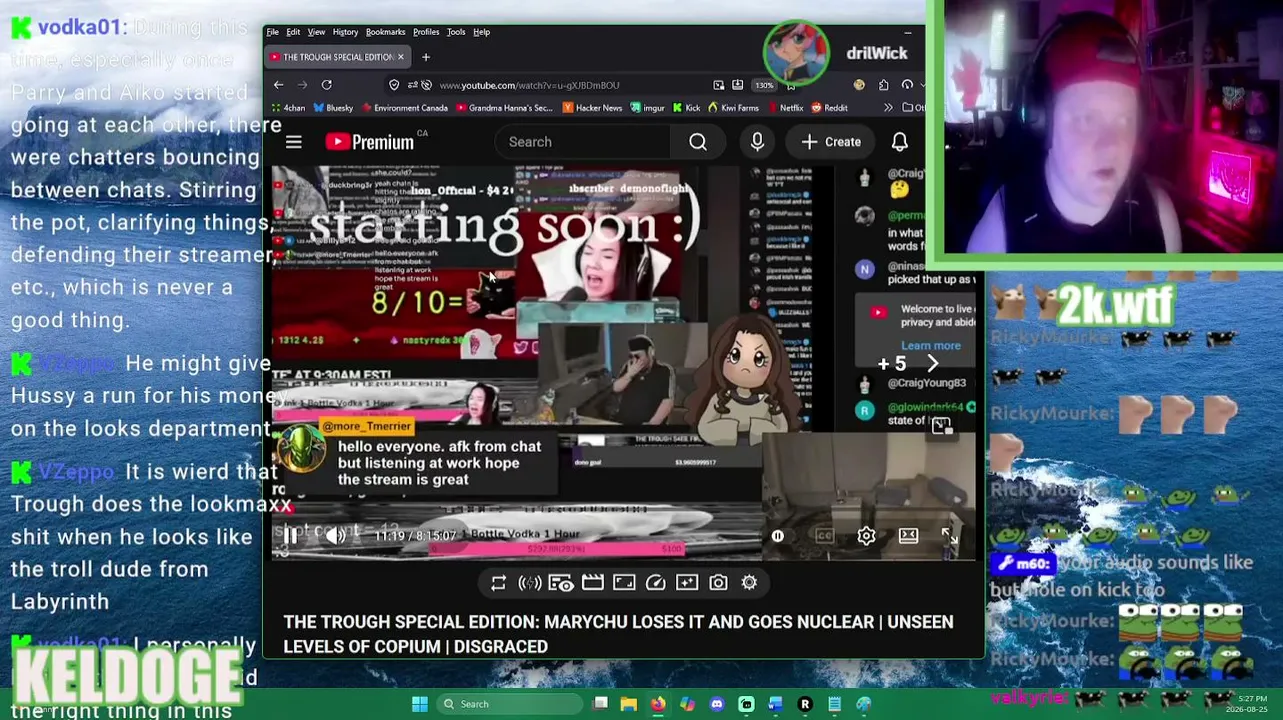Toggle closed captions in the player
Screen dimensions: 1283x720
point(823,536)
